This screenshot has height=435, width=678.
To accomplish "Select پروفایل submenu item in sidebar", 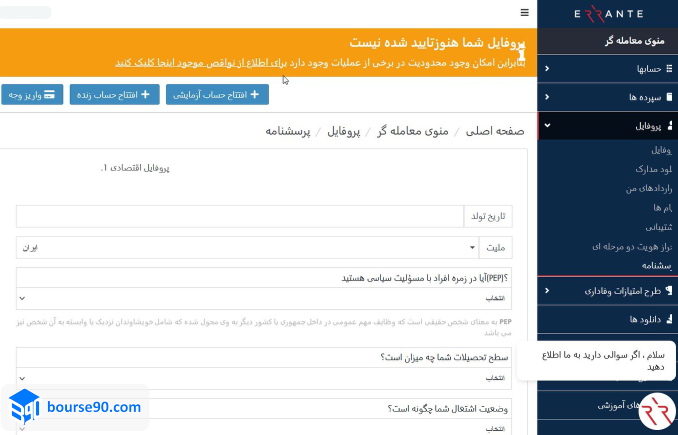I will point(661,150).
